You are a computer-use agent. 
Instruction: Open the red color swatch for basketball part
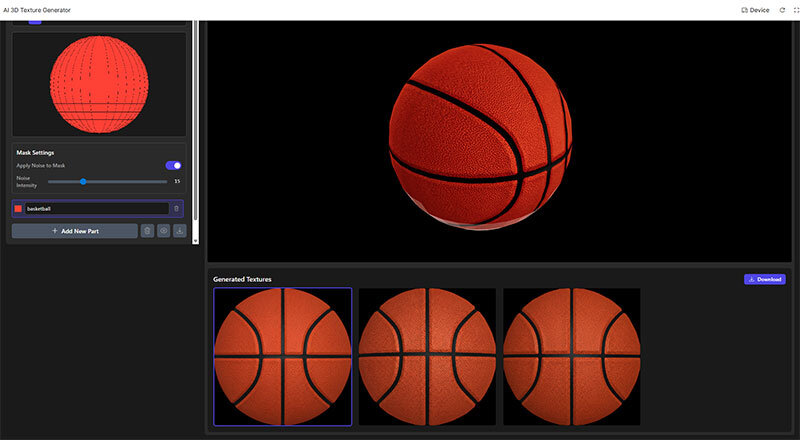(18, 209)
